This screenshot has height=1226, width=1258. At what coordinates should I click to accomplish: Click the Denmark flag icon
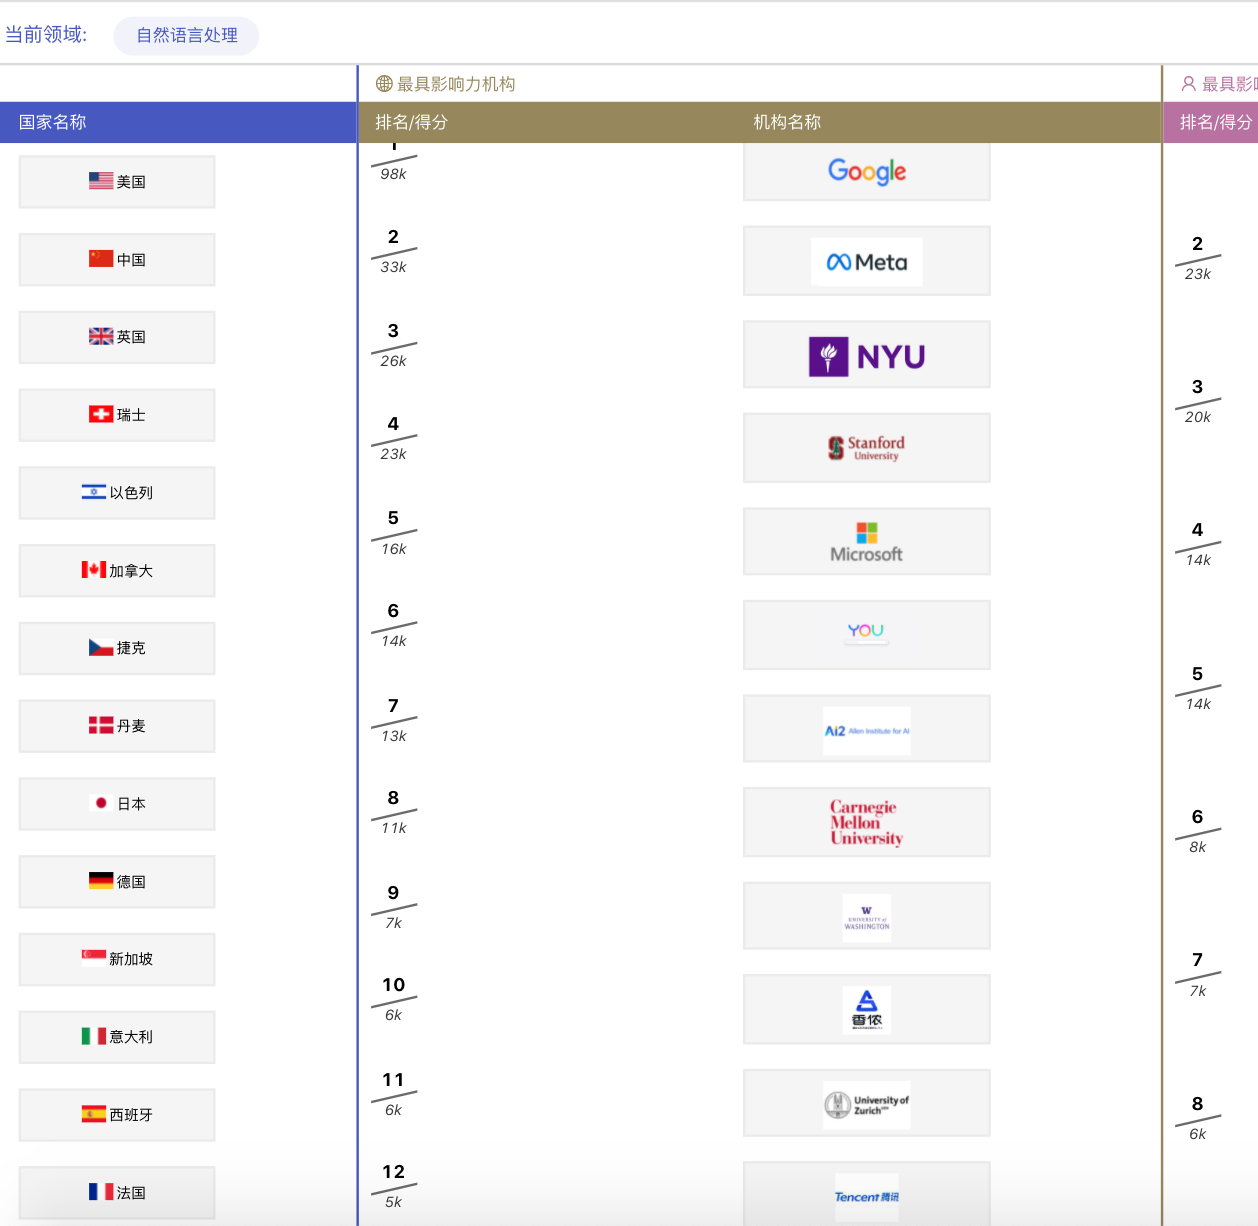[x=101, y=725]
